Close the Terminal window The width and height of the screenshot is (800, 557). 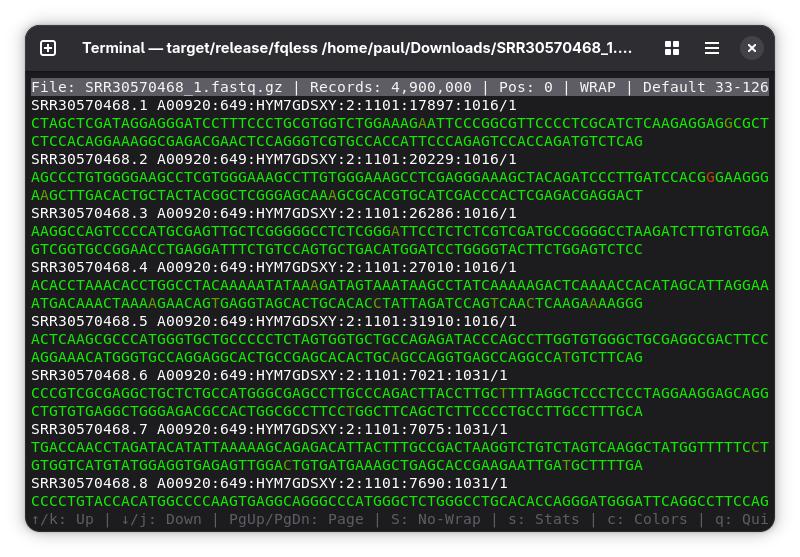(752, 48)
